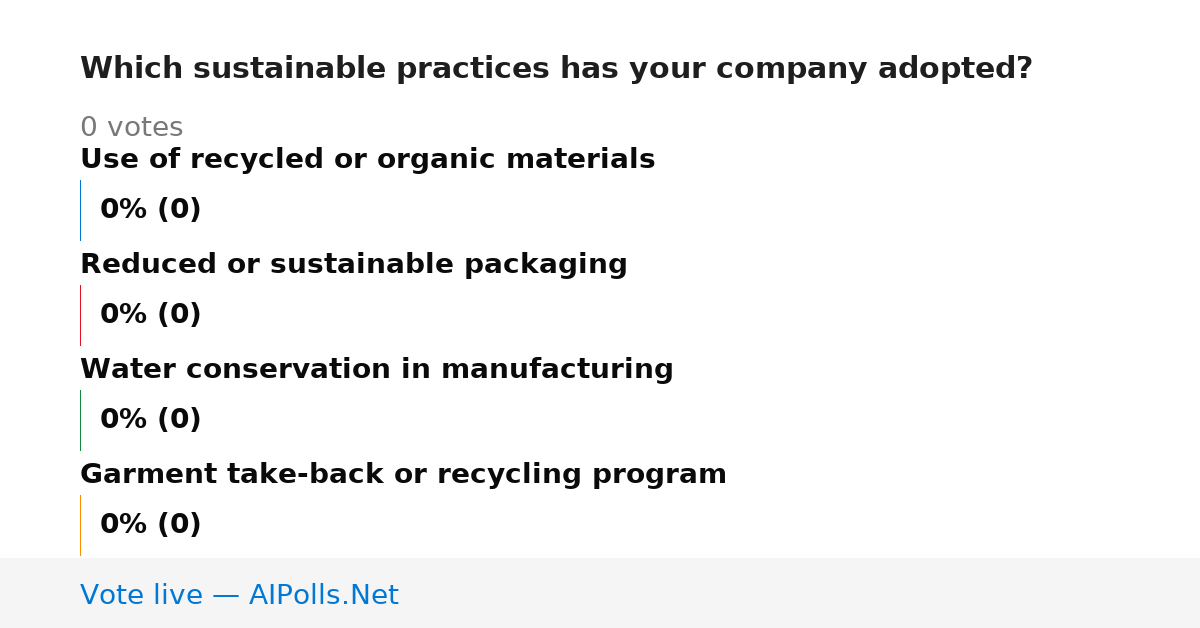Click the green result bar for water conservation
This screenshot has height=628, width=1200.
click(80, 420)
